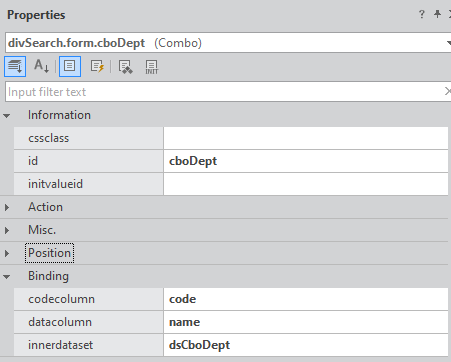Screen dimensions: 451x362
Task: Click the Properties panel title
Action: pyautogui.click(x=36, y=15)
